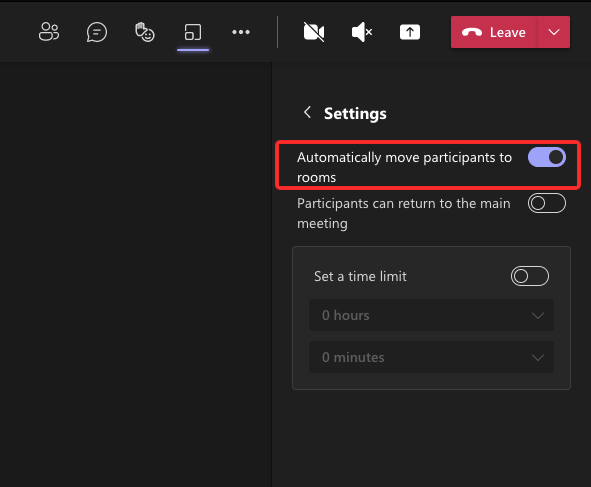This screenshot has height=487, width=591.
Task: Click the chevron in the minutes field
Action: click(x=538, y=357)
